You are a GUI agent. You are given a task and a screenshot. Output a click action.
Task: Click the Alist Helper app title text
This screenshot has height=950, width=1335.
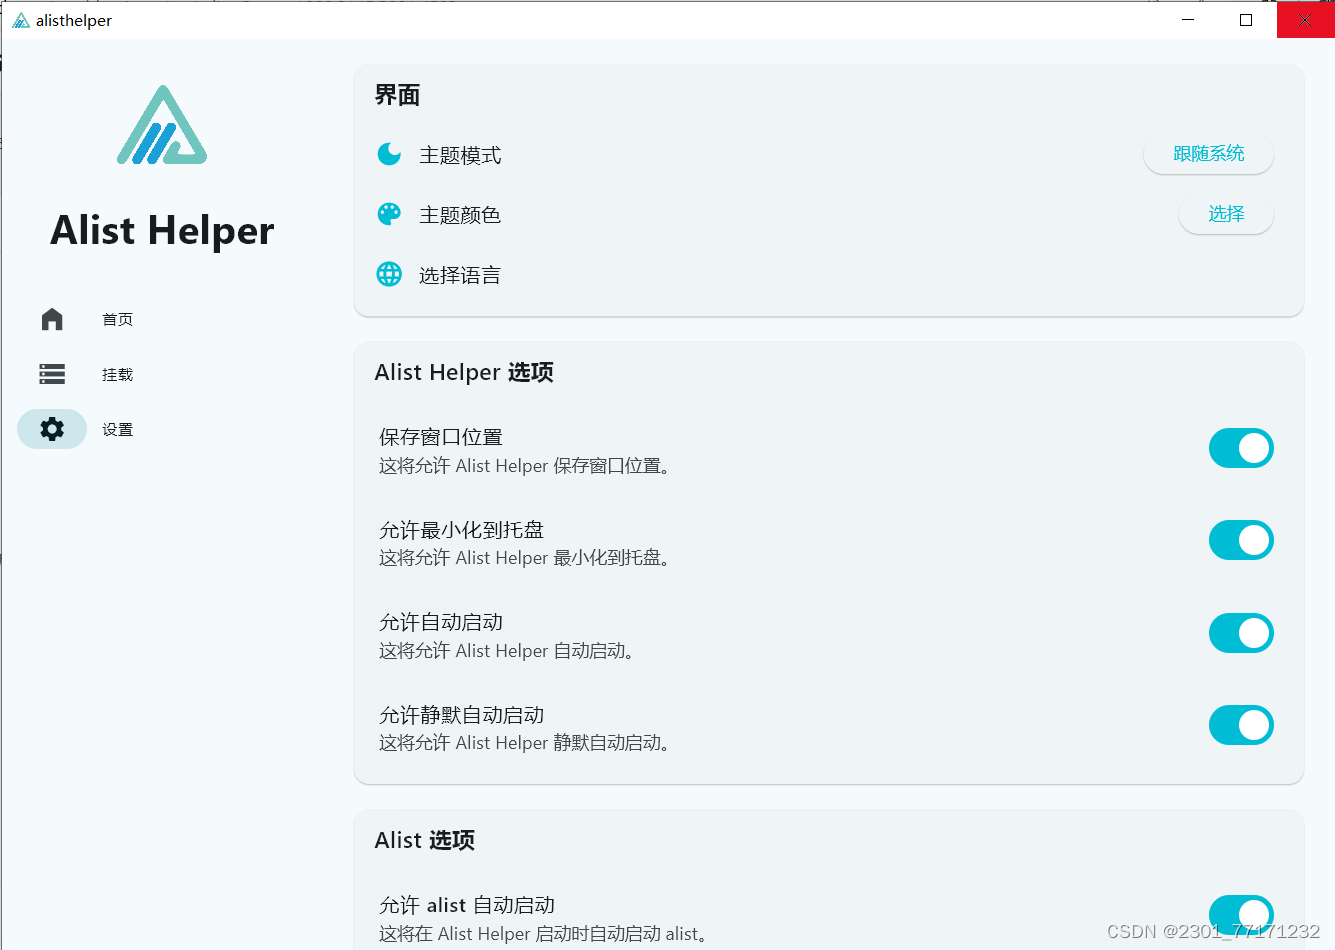(x=162, y=231)
